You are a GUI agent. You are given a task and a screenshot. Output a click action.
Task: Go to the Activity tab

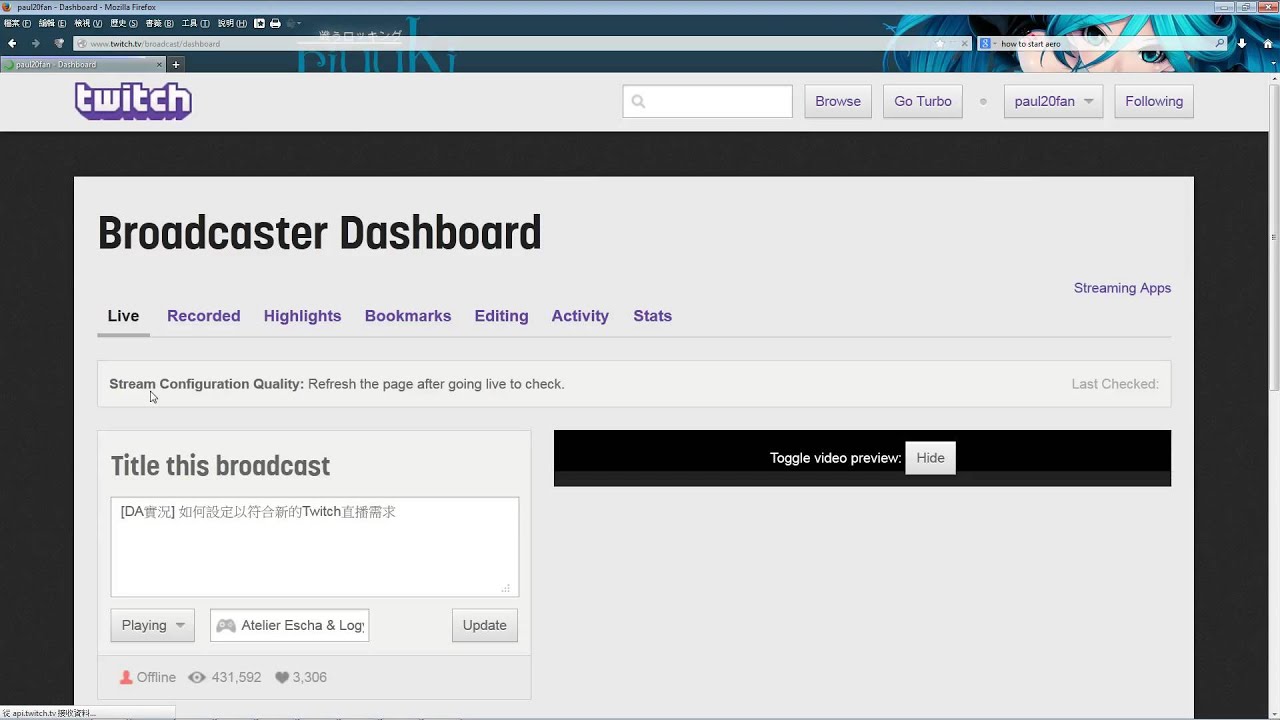580,316
